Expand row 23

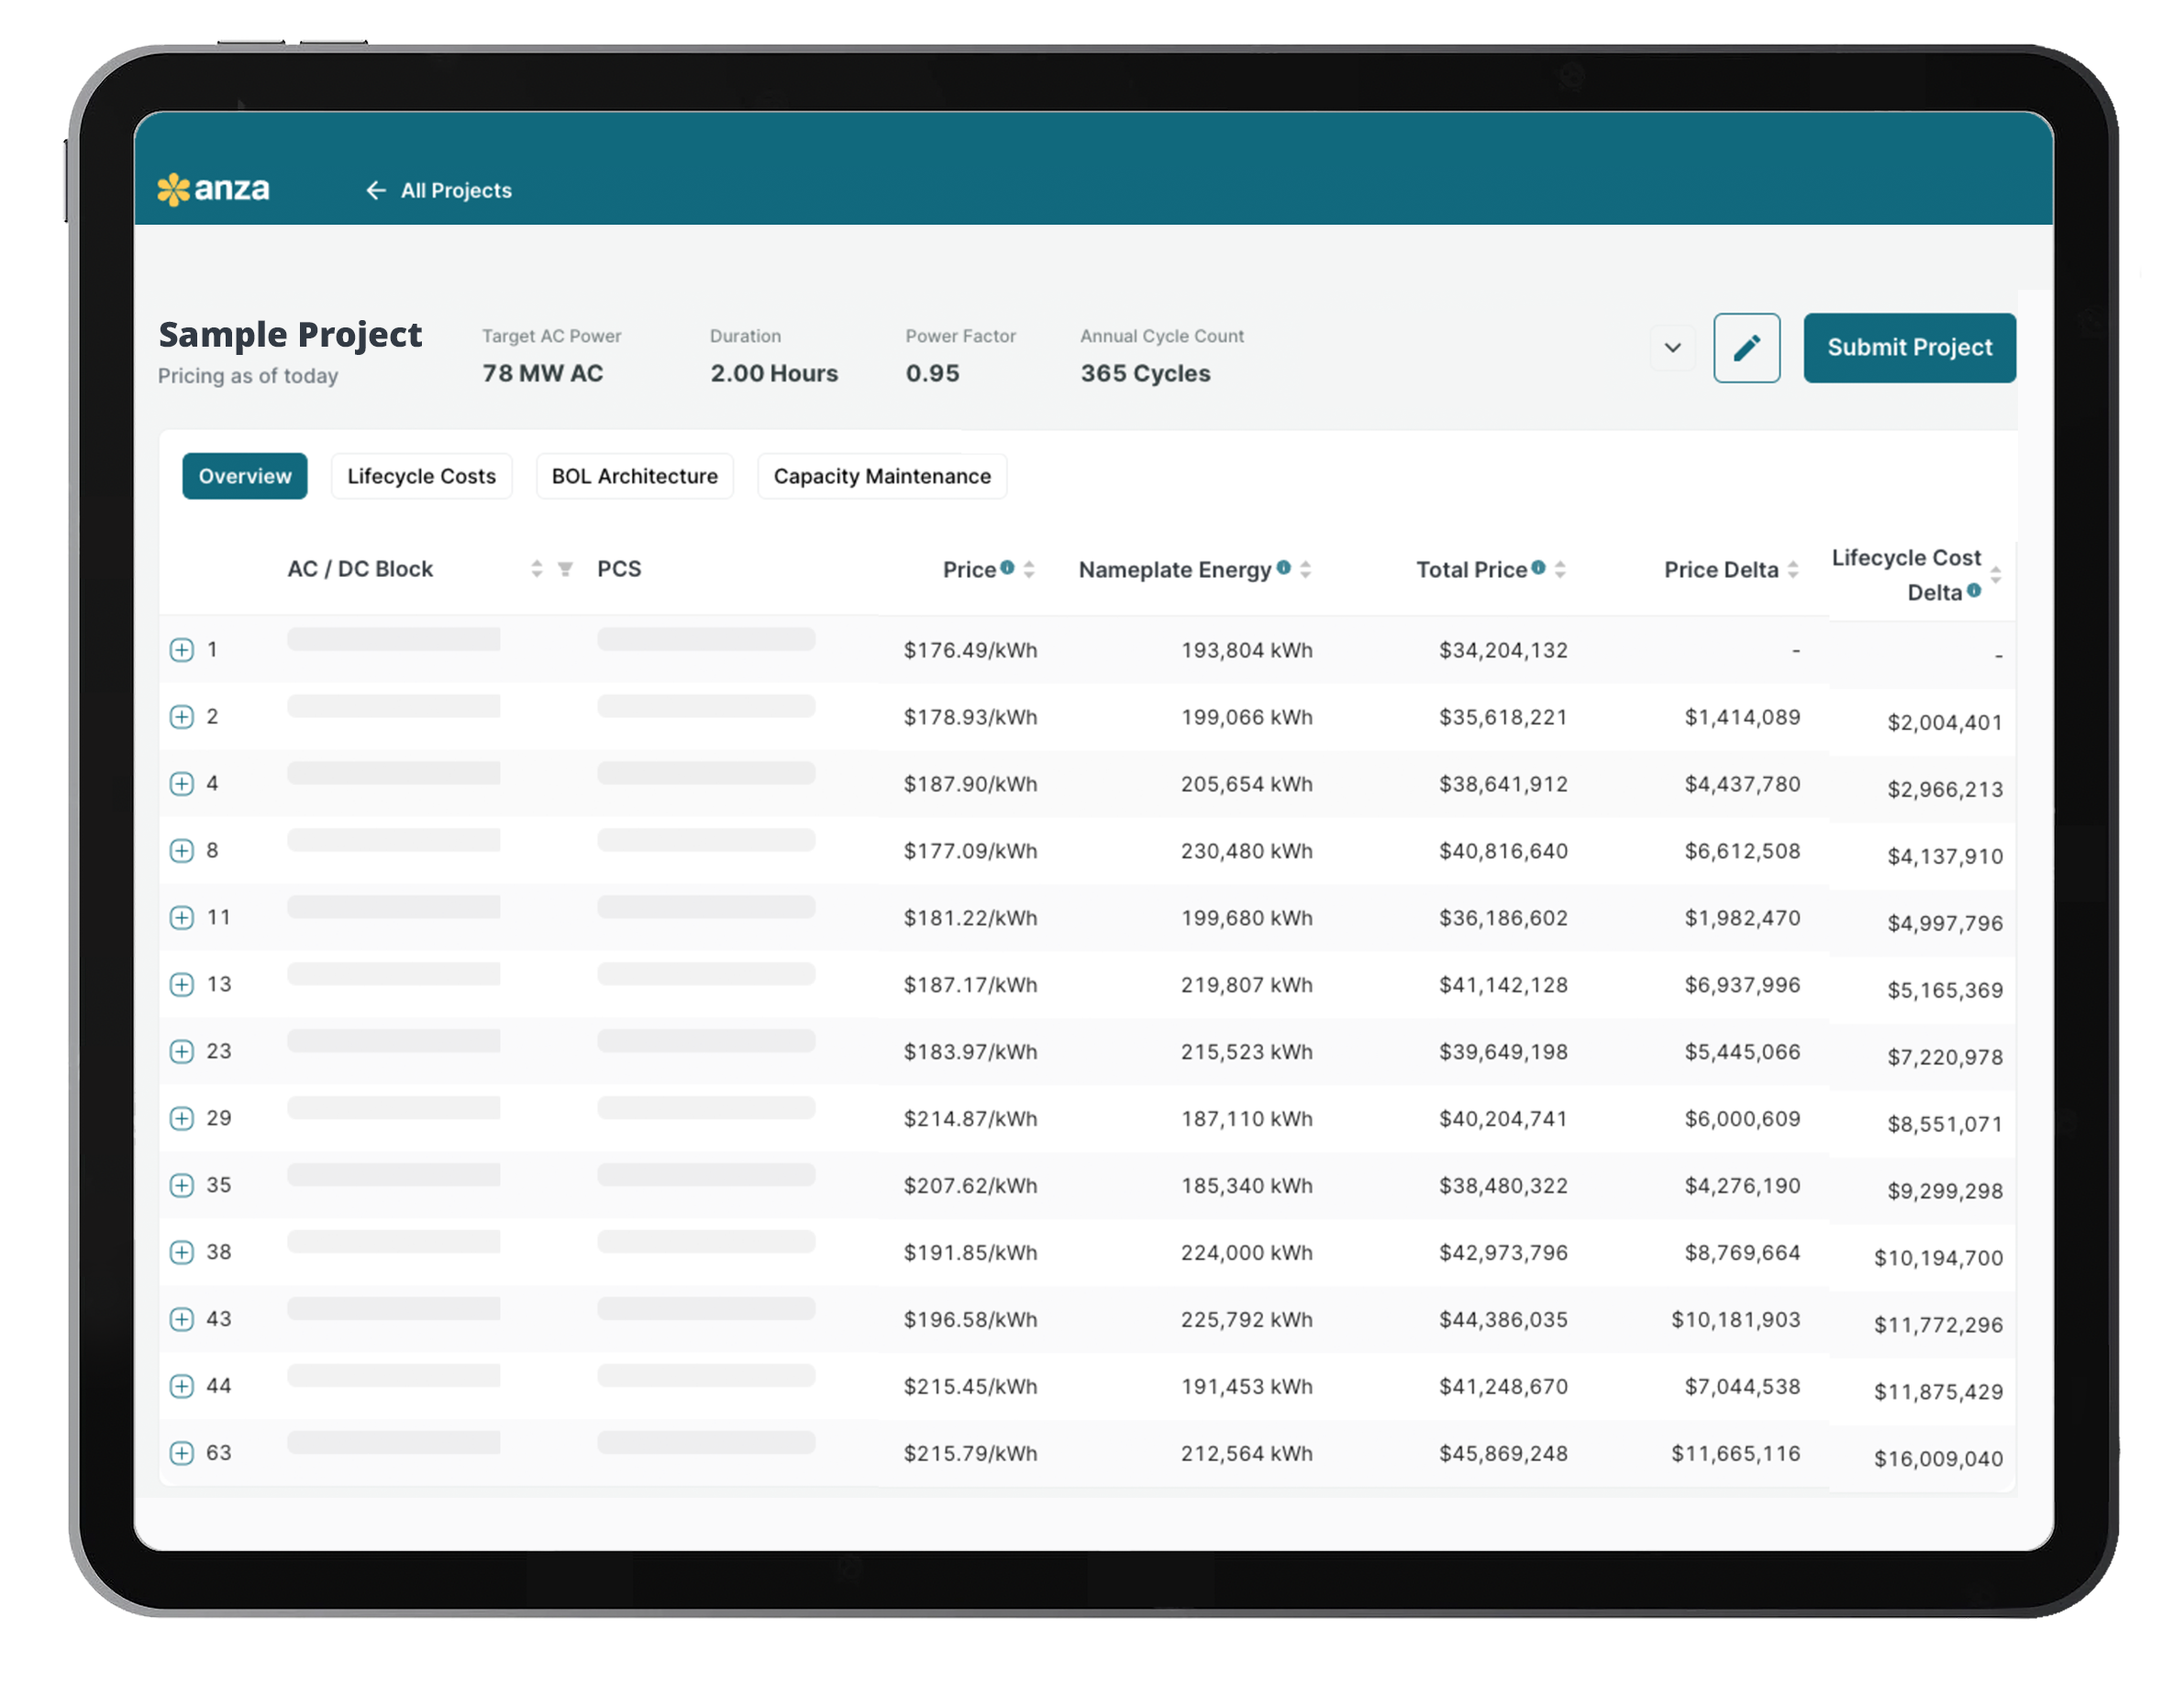pos(181,1052)
